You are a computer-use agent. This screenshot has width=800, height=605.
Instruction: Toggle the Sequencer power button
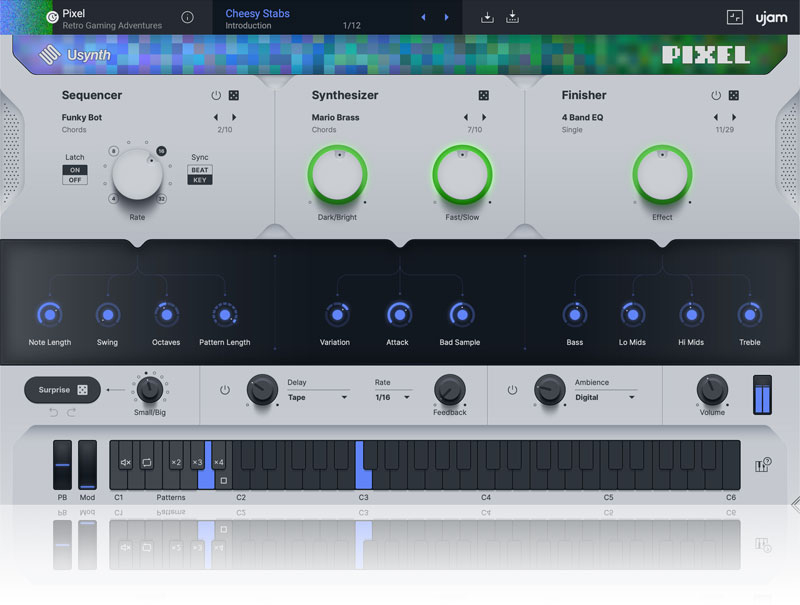coord(215,96)
